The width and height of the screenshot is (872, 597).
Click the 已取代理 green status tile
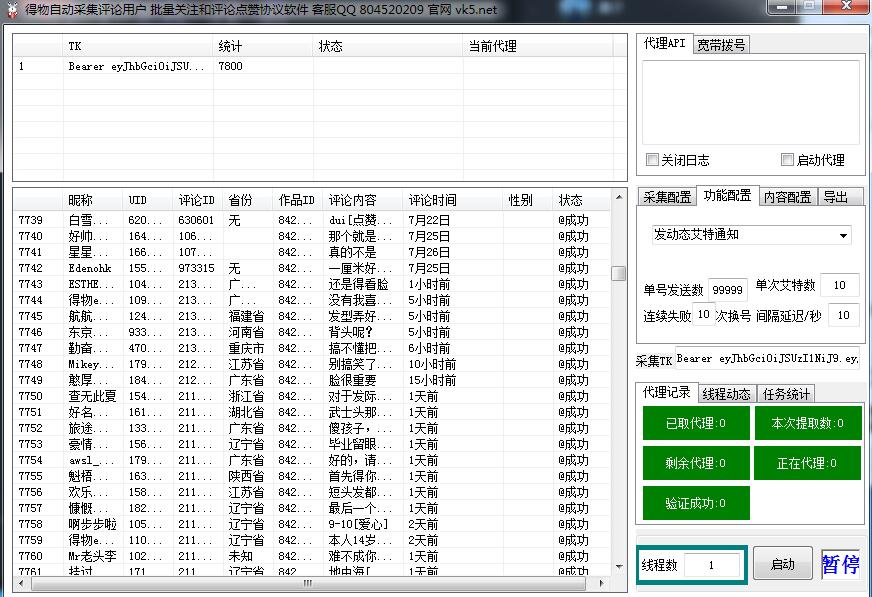tap(696, 423)
